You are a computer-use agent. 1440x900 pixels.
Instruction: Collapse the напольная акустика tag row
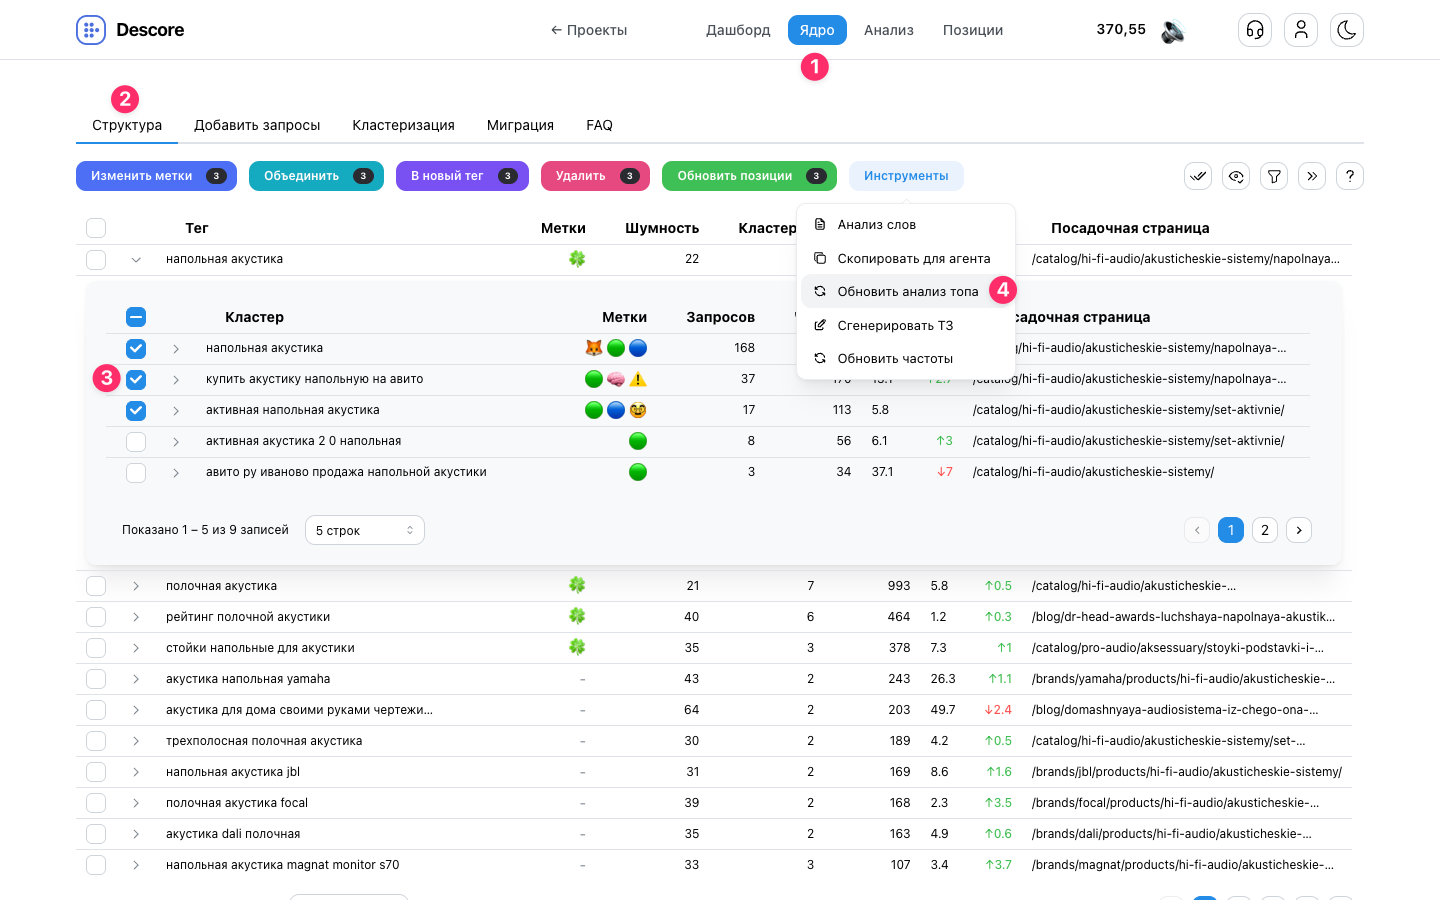point(136,260)
